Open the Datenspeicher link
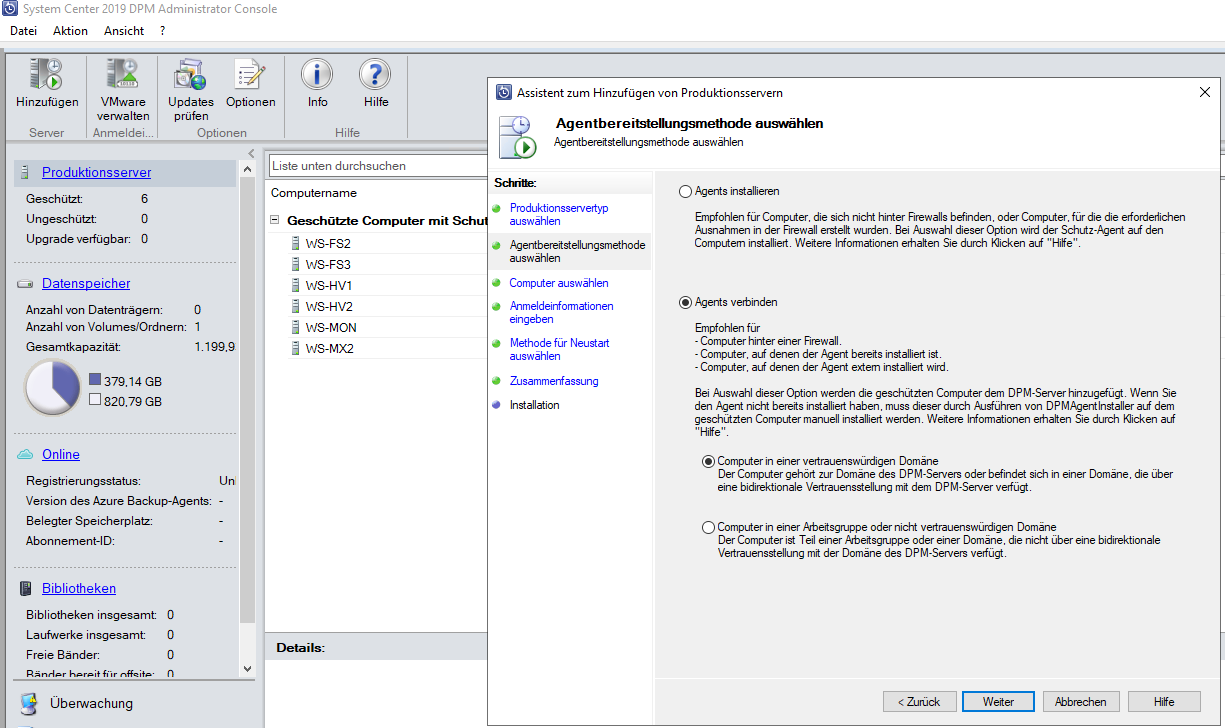The width and height of the screenshot is (1225, 728). pyautogui.click(x=86, y=284)
